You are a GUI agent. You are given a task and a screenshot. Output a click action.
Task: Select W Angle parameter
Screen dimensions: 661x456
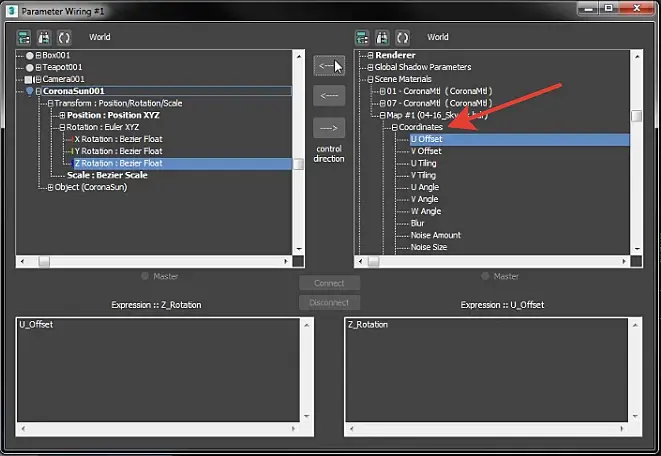426,211
